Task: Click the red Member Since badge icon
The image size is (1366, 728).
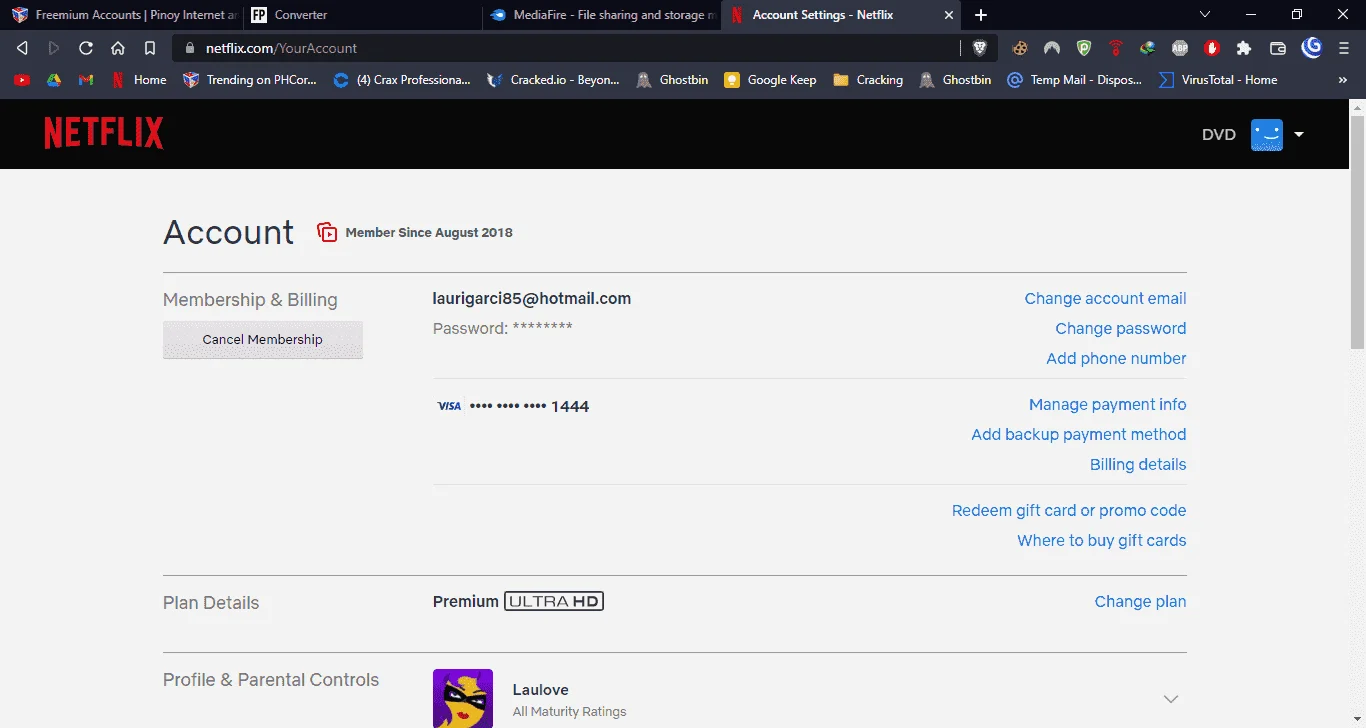Action: (327, 232)
